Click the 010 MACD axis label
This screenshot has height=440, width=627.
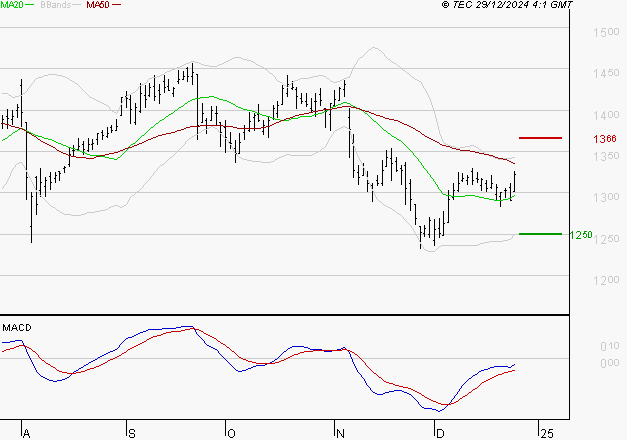click(610, 346)
